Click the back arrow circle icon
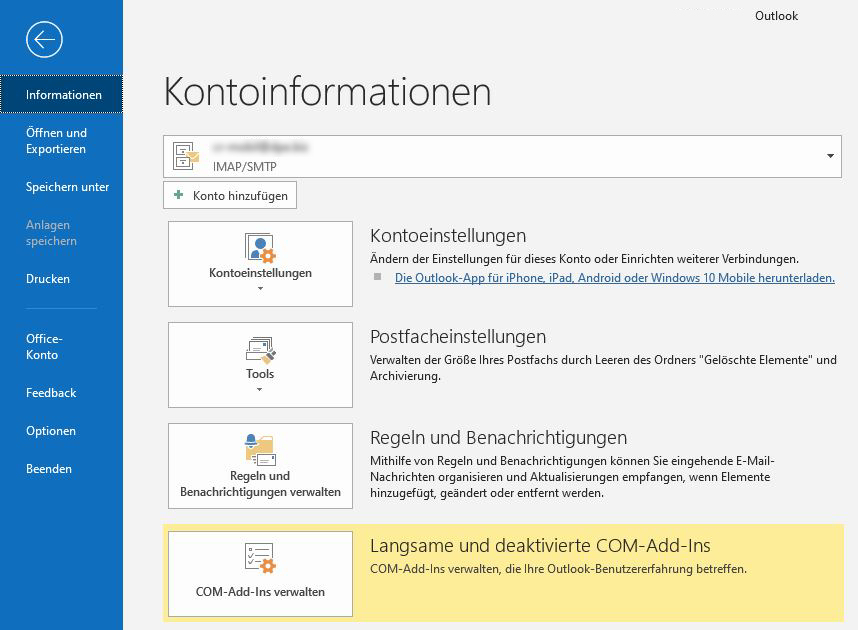Viewport: 858px width, 630px height. click(45, 39)
